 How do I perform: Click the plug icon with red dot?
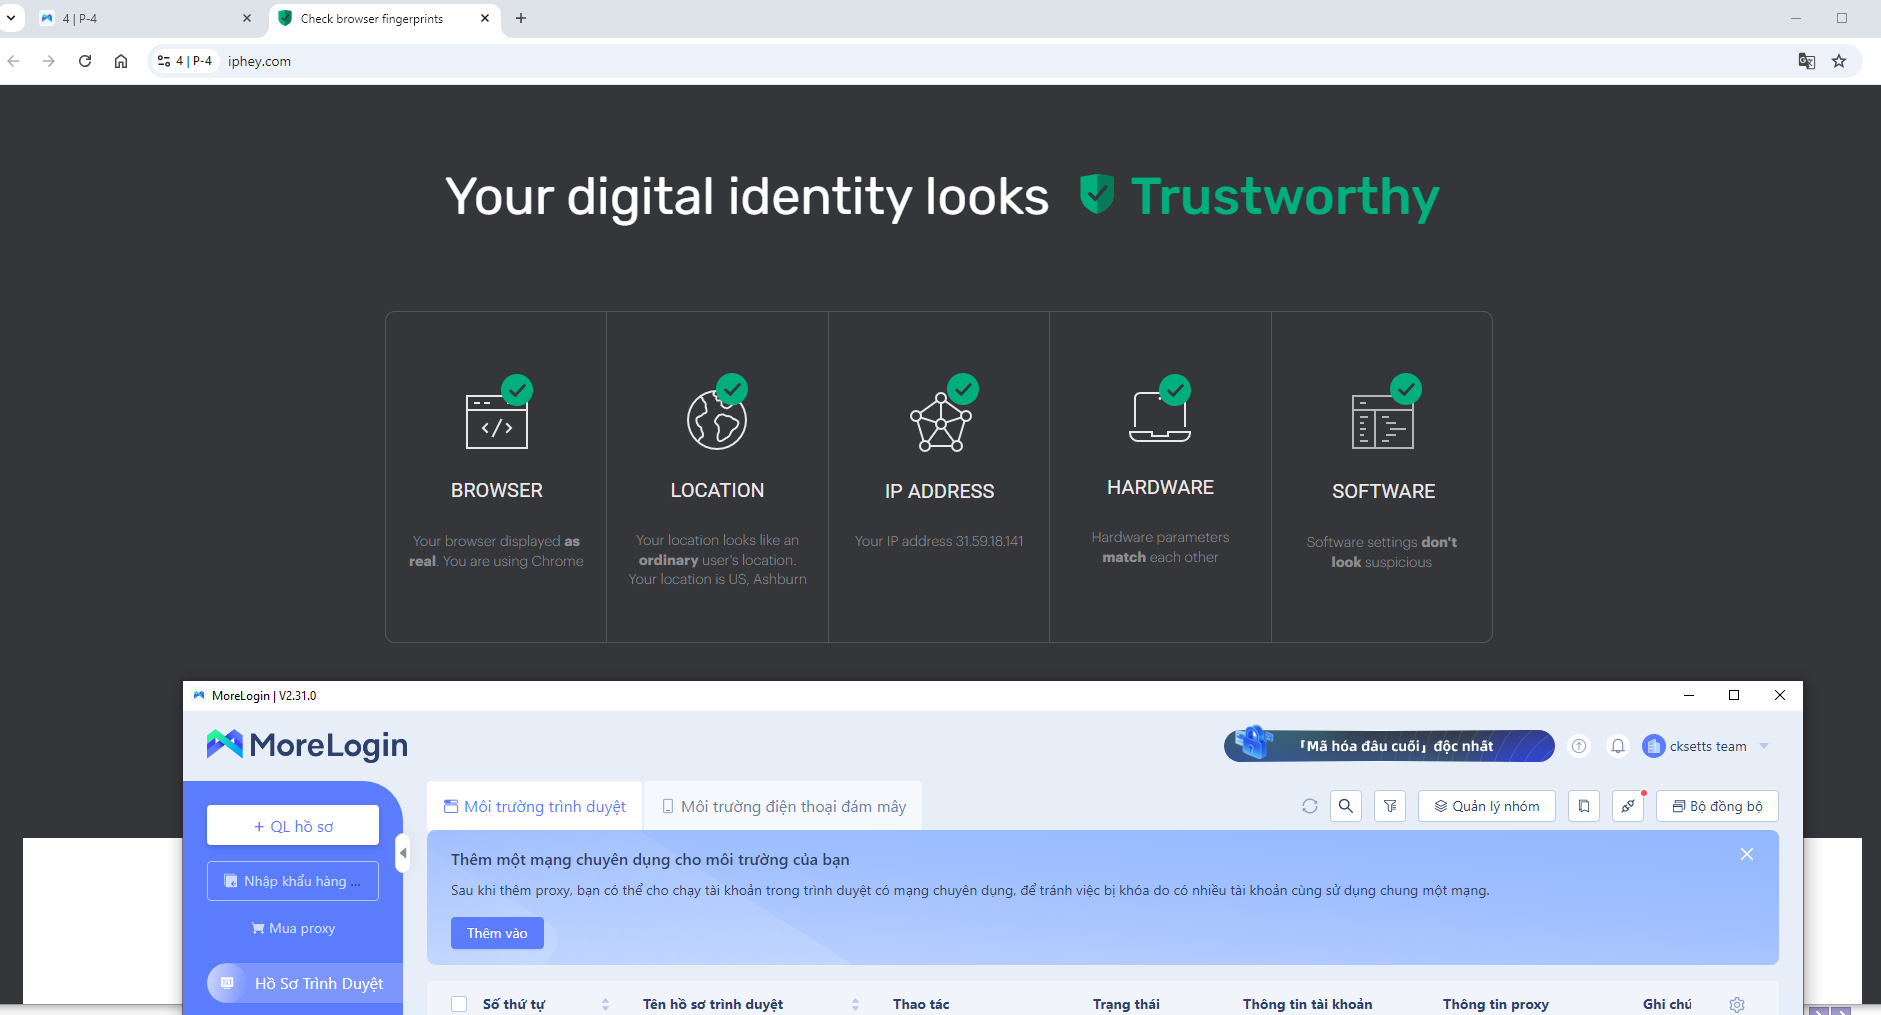[1628, 806]
